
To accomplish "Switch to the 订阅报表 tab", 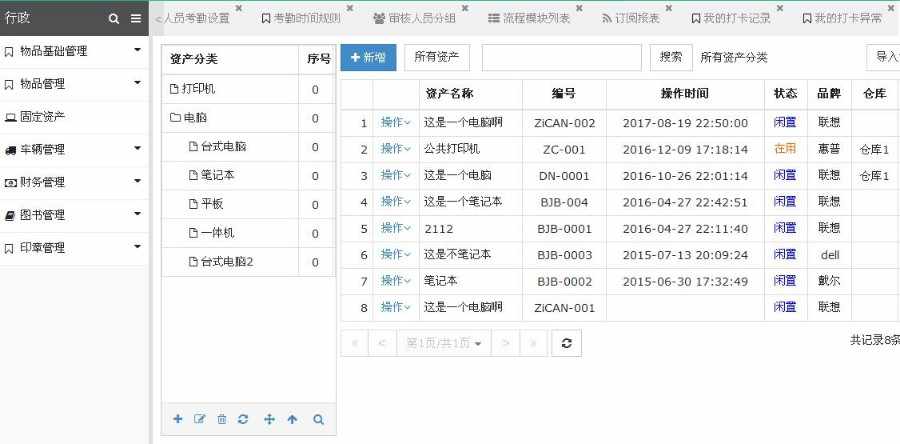I will coord(630,18).
